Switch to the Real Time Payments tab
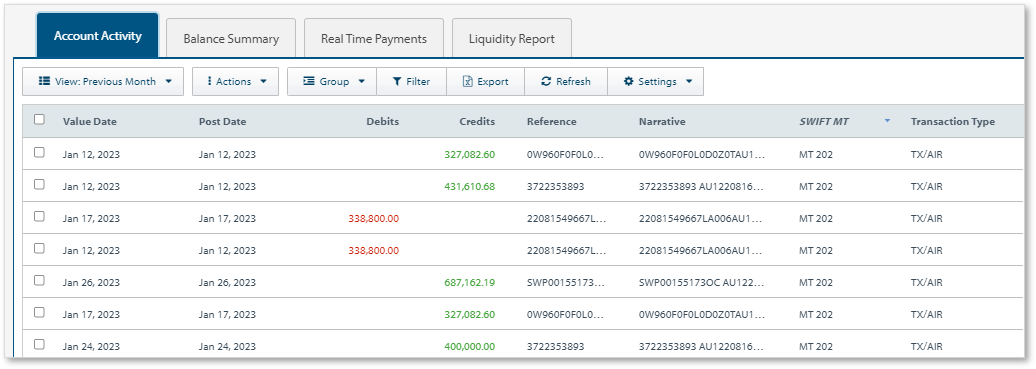The width and height of the screenshot is (1036, 369). [374, 38]
